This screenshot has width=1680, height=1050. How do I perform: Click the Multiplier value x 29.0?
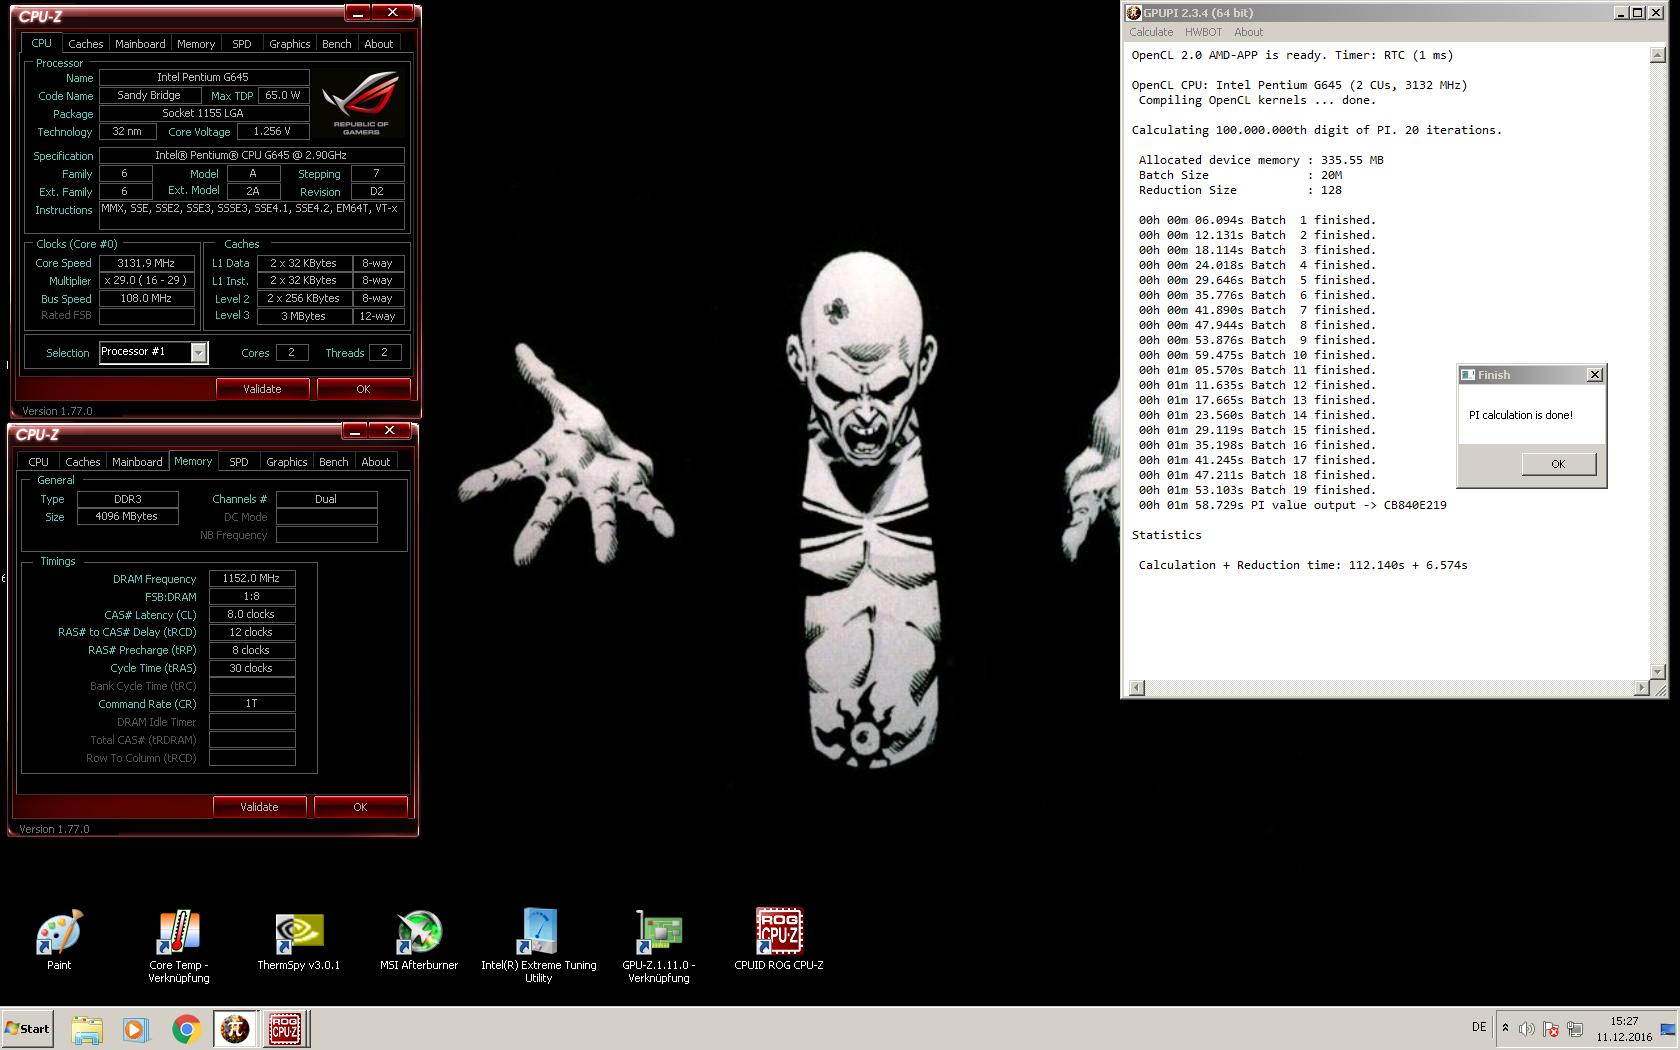pyautogui.click(x=146, y=281)
